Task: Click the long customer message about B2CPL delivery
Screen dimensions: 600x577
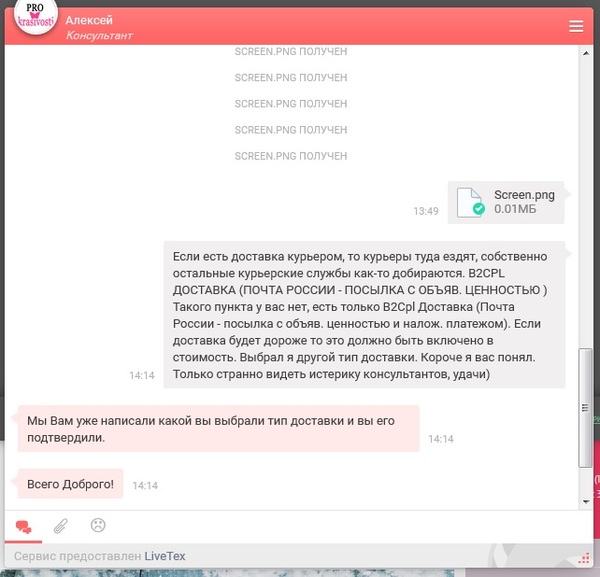Action: coord(364,315)
